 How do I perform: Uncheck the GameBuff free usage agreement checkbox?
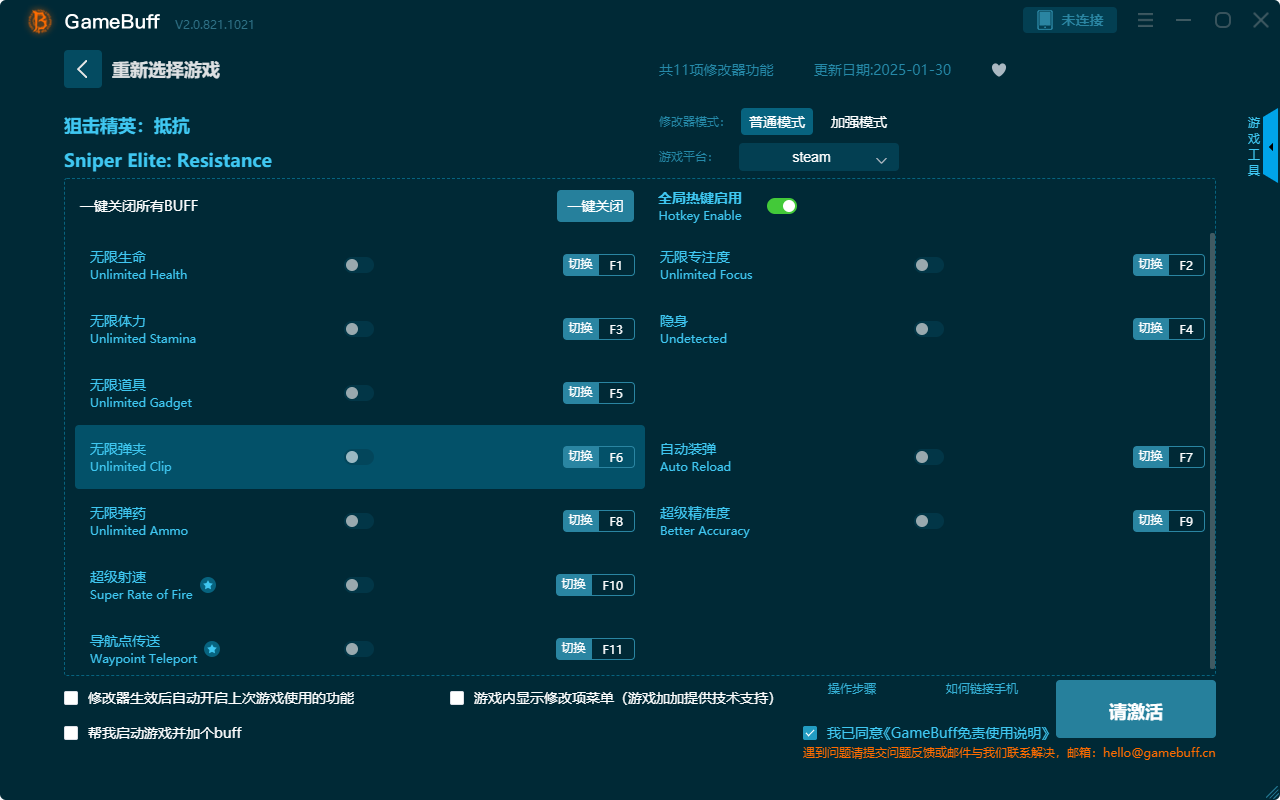tap(810, 732)
